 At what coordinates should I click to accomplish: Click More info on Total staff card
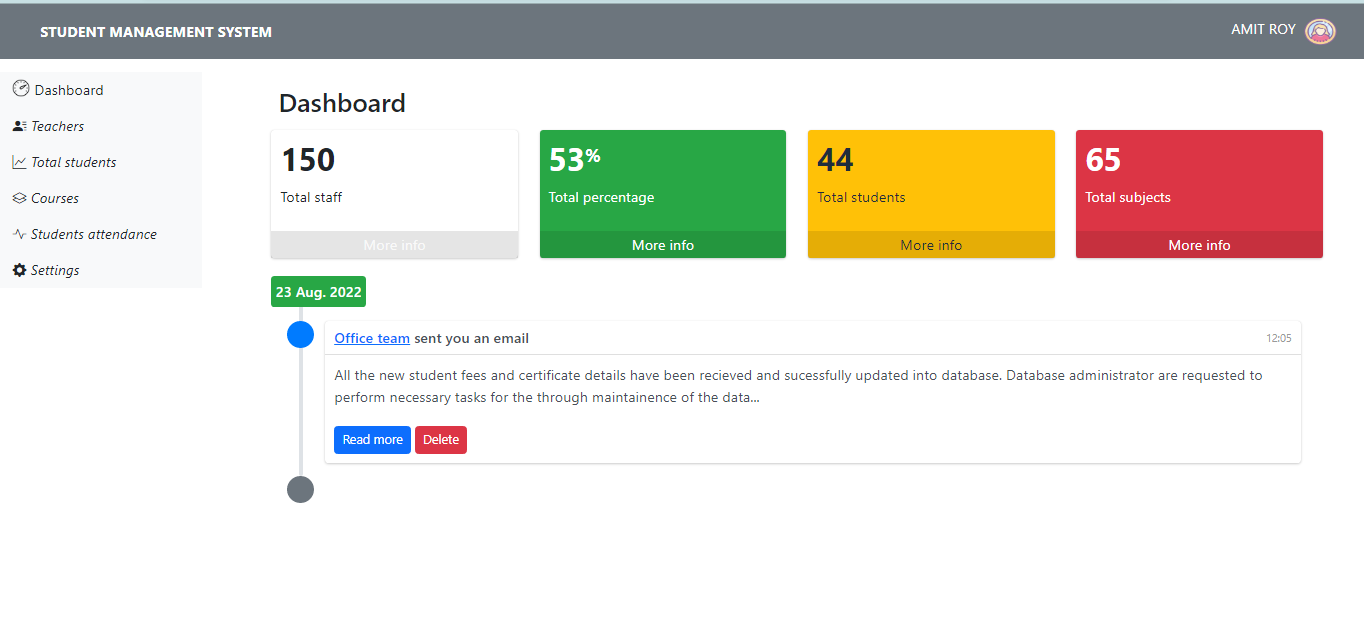coord(394,245)
